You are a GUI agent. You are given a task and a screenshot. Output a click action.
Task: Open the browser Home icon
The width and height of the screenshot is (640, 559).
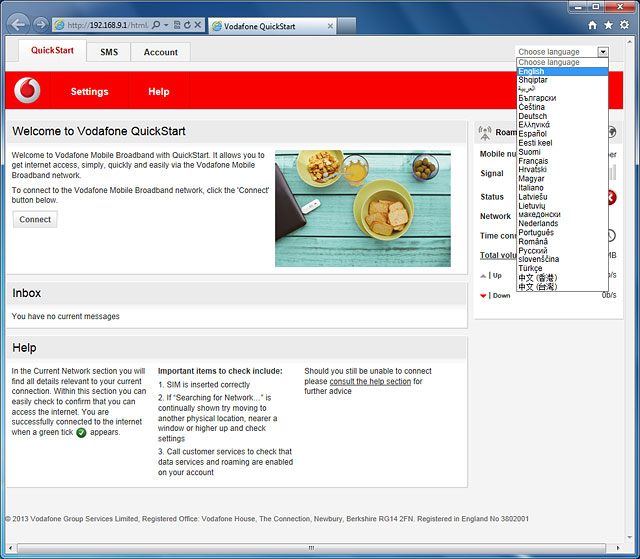[x=593, y=25]
